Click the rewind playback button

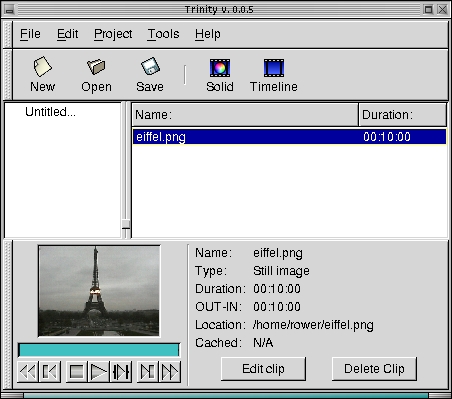pos(28,372)
